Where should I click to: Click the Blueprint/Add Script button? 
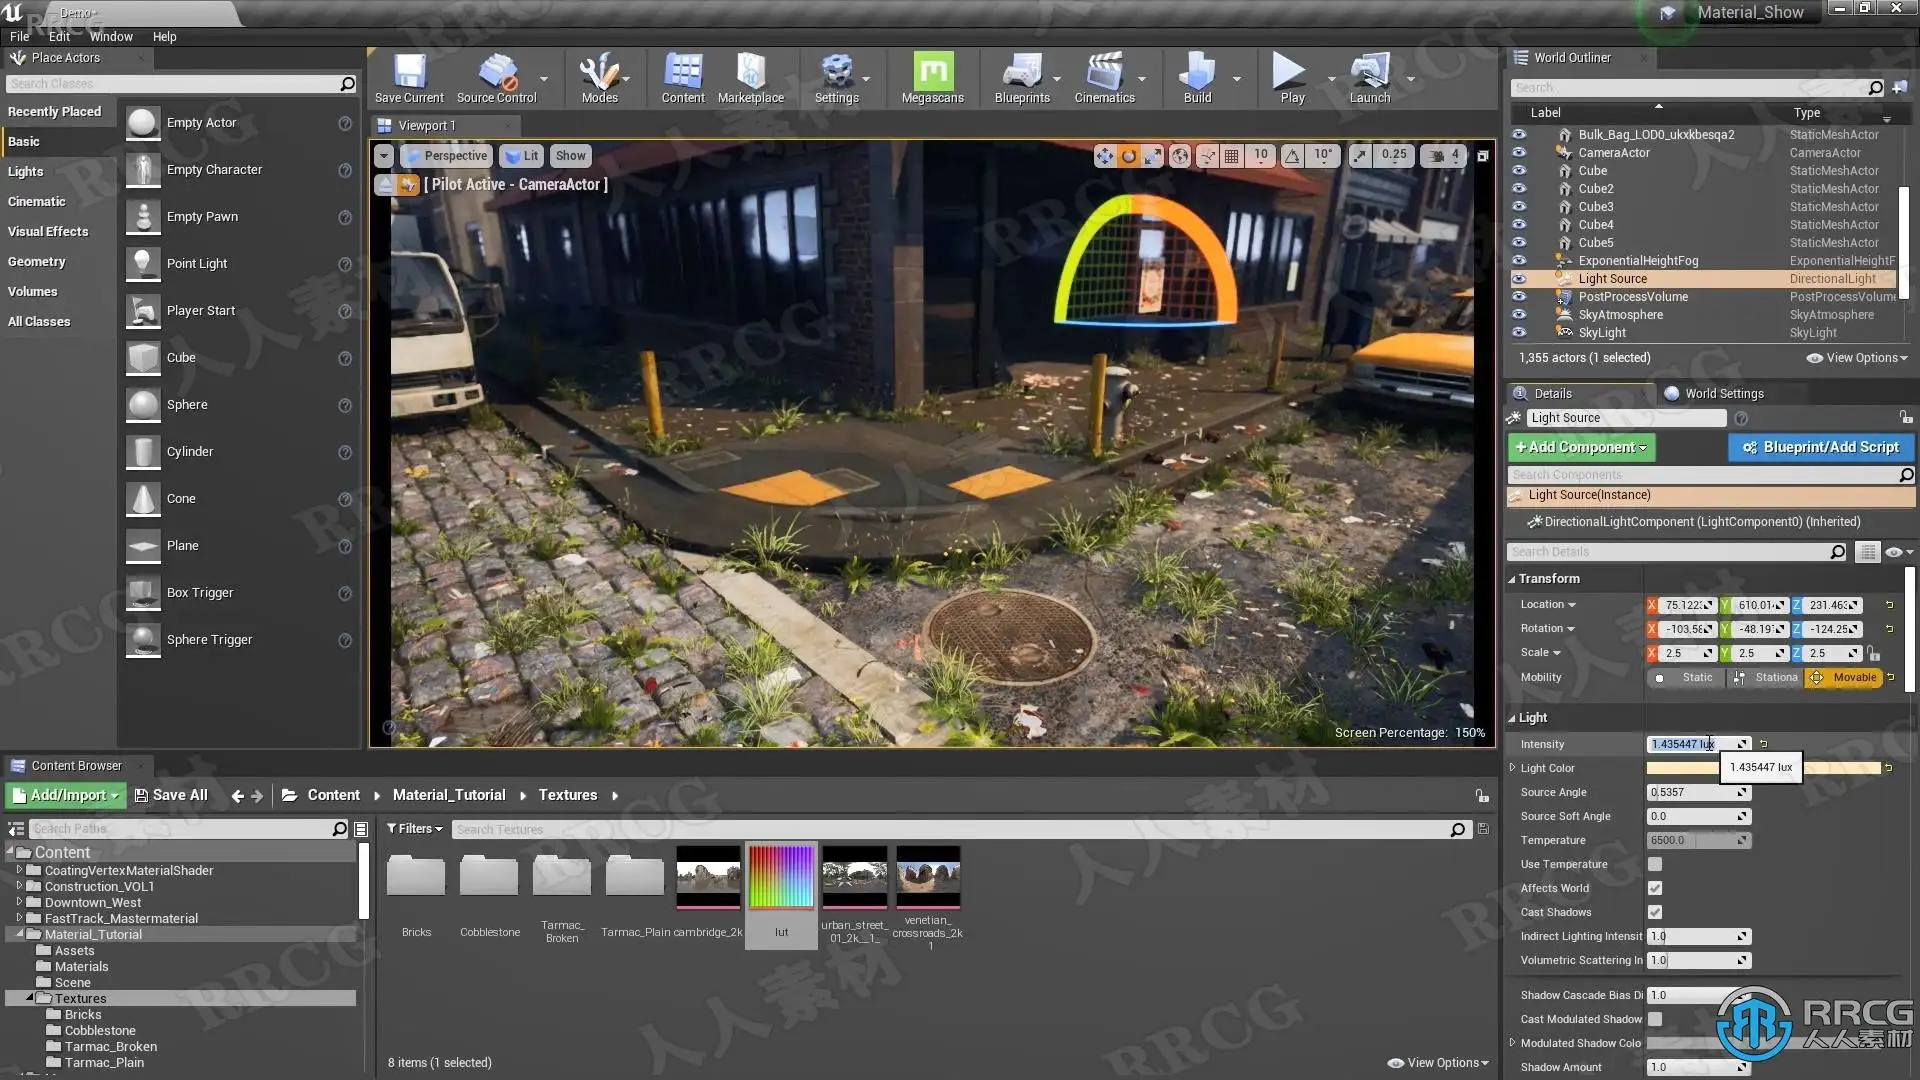1820,447
